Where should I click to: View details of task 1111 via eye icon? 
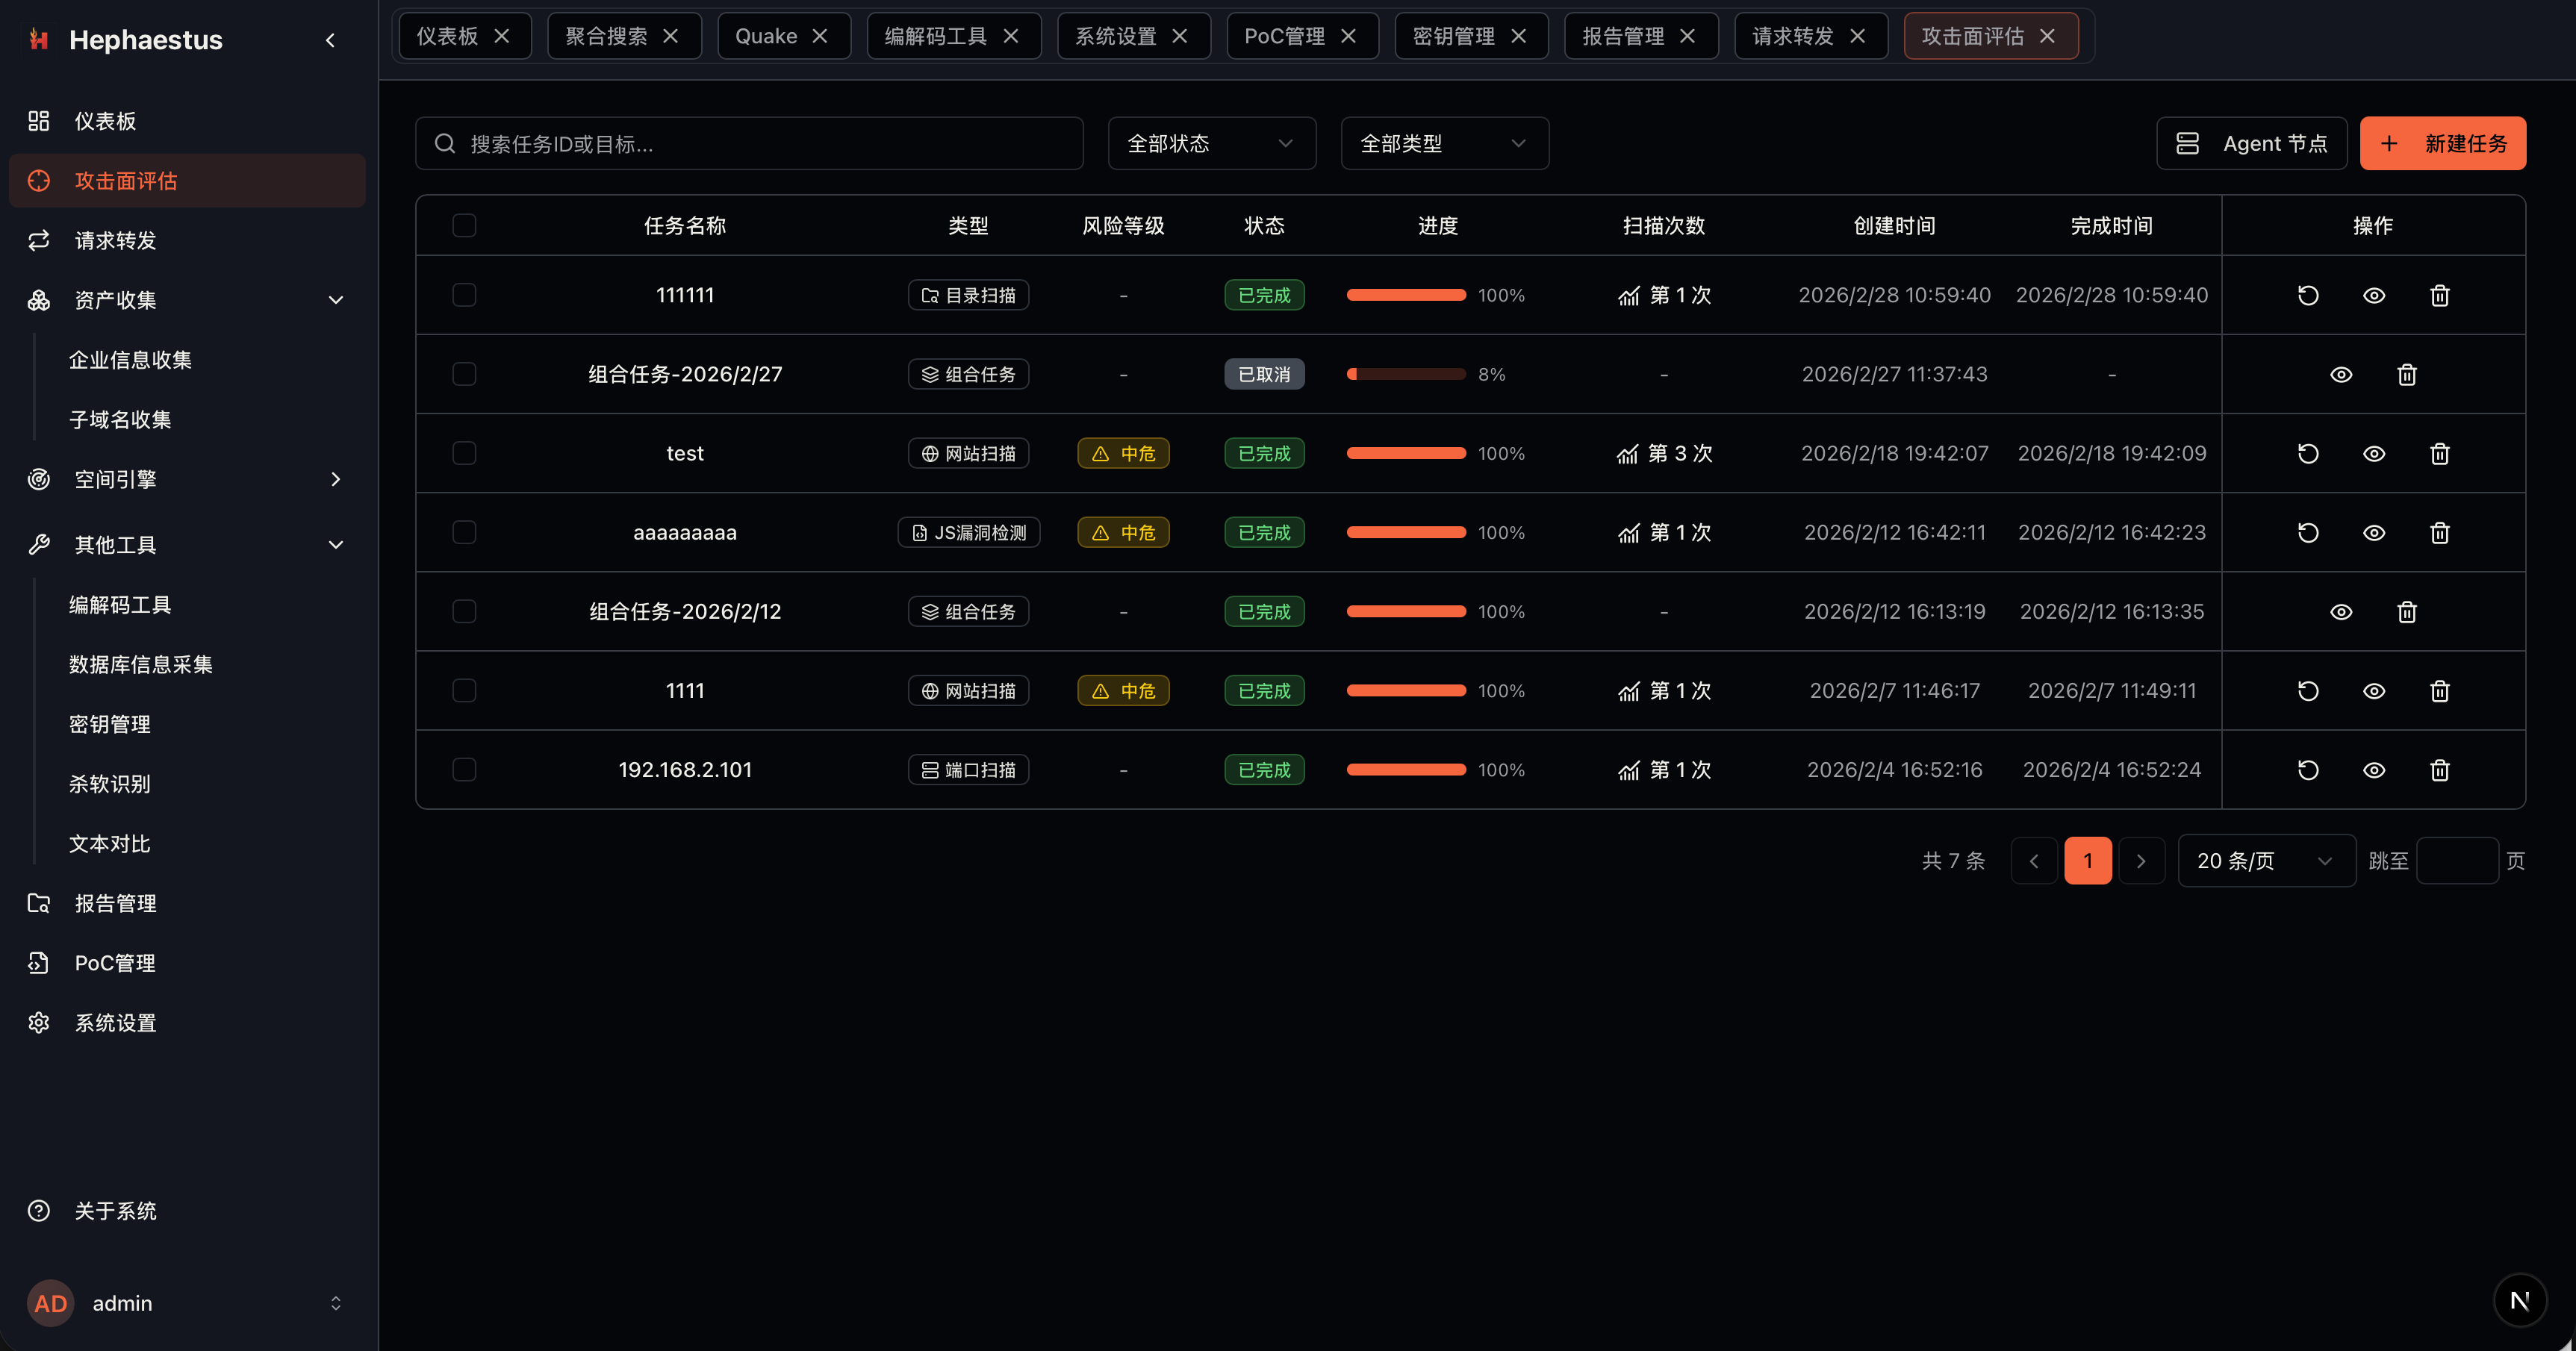coord(2373,690)
